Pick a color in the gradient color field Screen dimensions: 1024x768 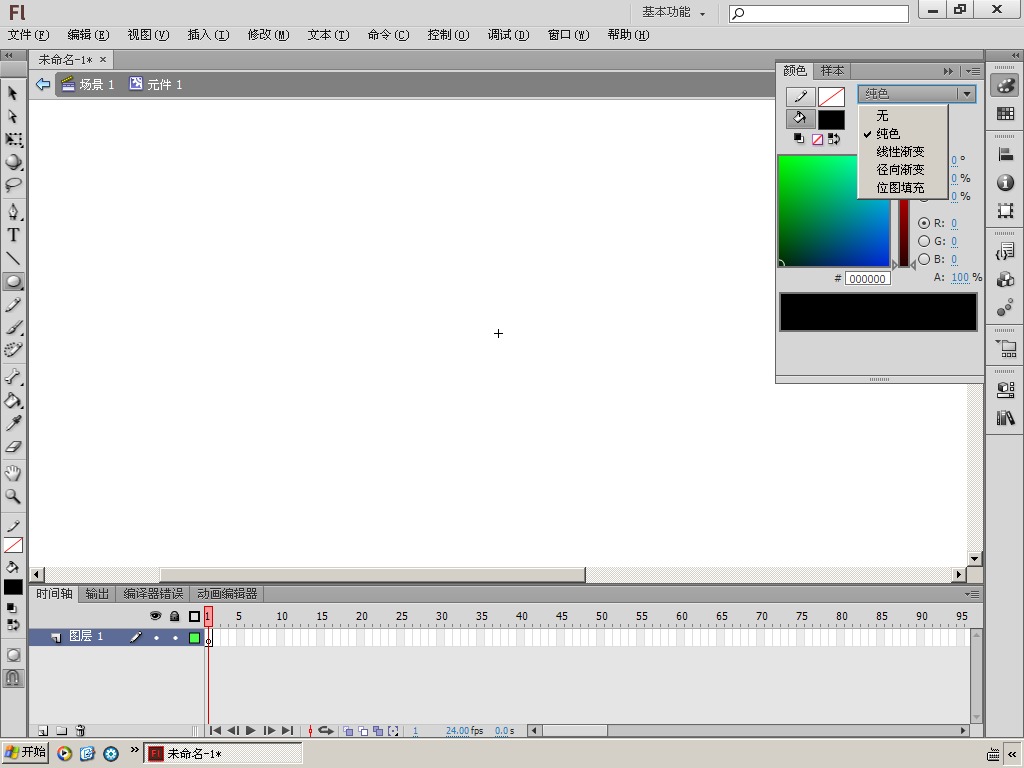(x=833, y=211)
